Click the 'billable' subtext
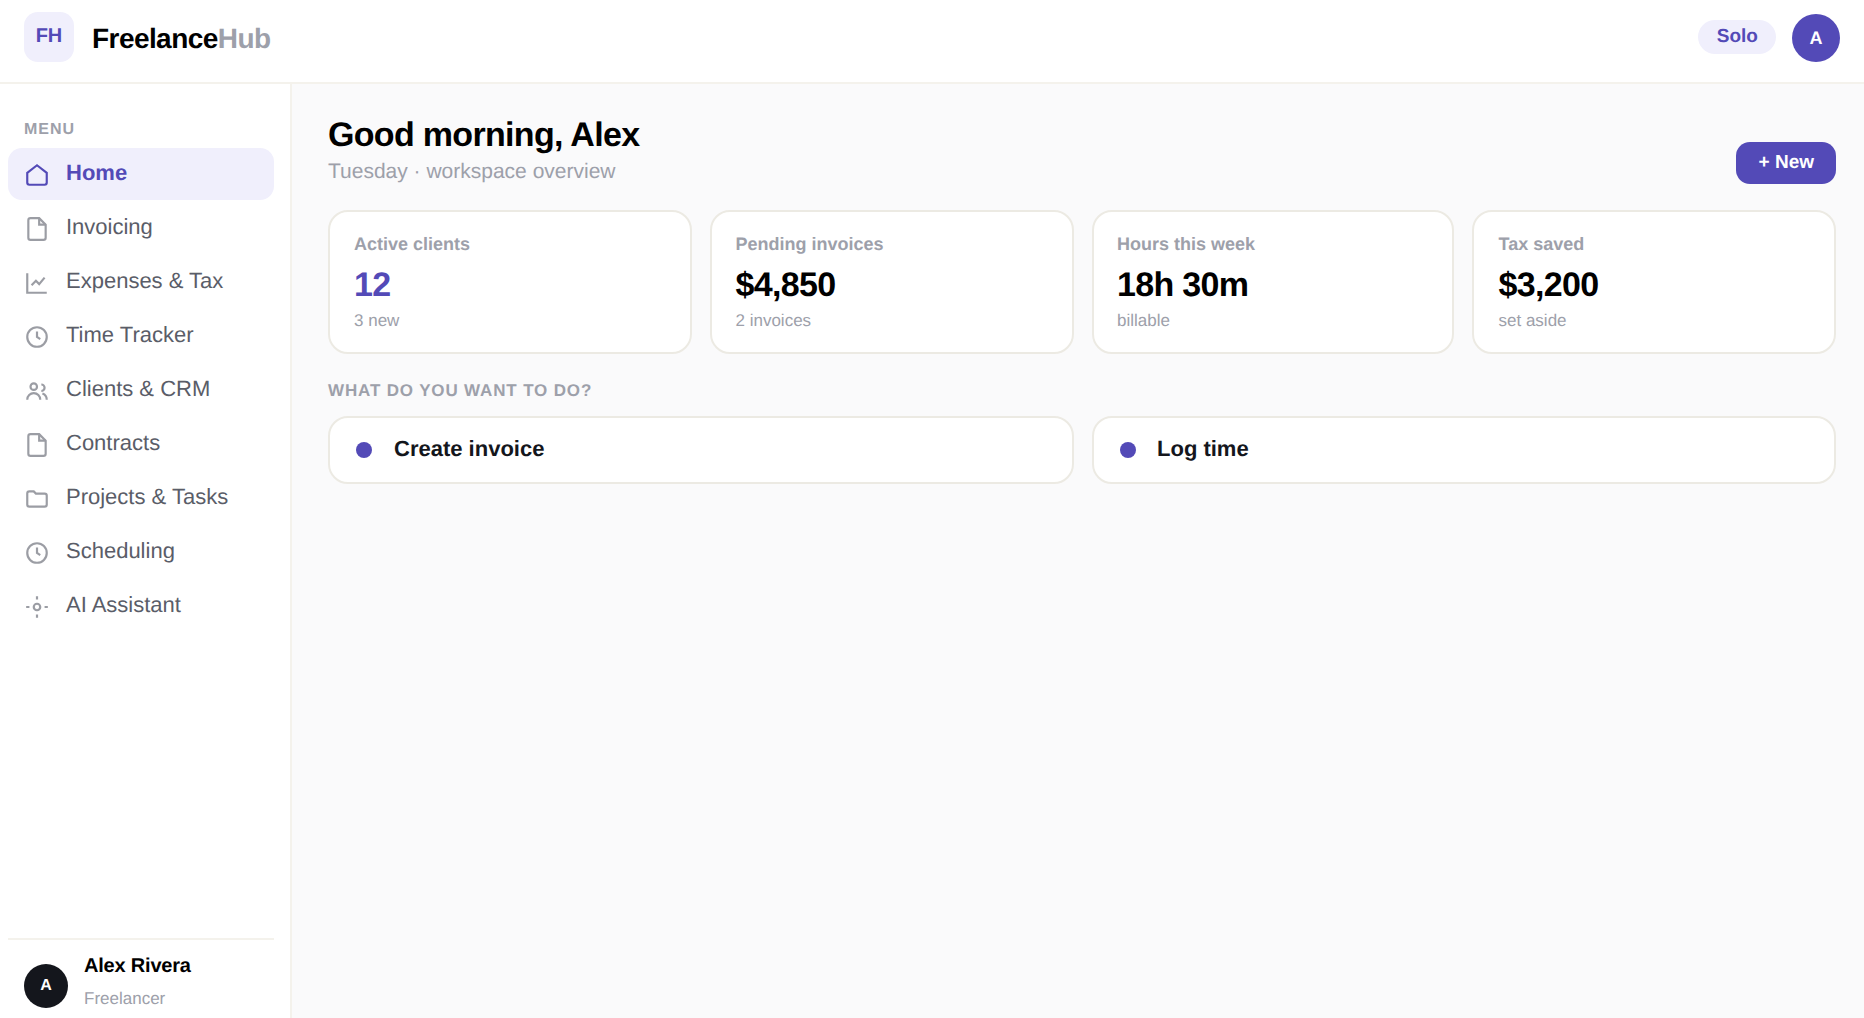 (x=1143, y=321)
